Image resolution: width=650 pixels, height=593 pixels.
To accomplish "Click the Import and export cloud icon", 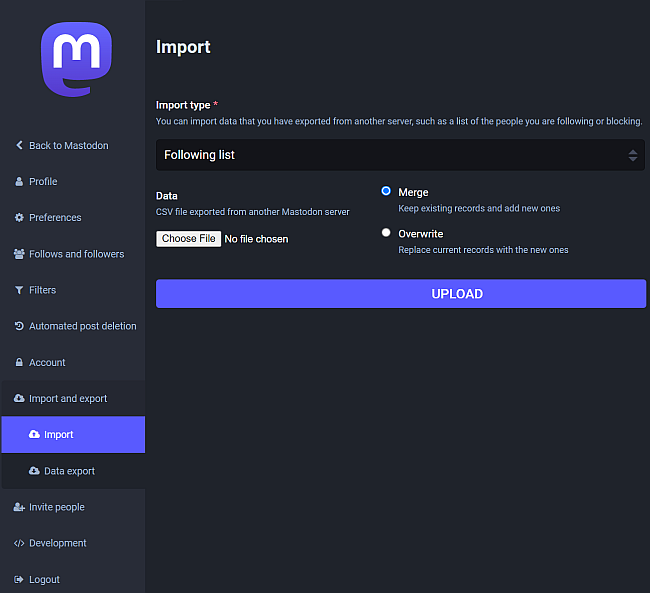I will [19, 399].
